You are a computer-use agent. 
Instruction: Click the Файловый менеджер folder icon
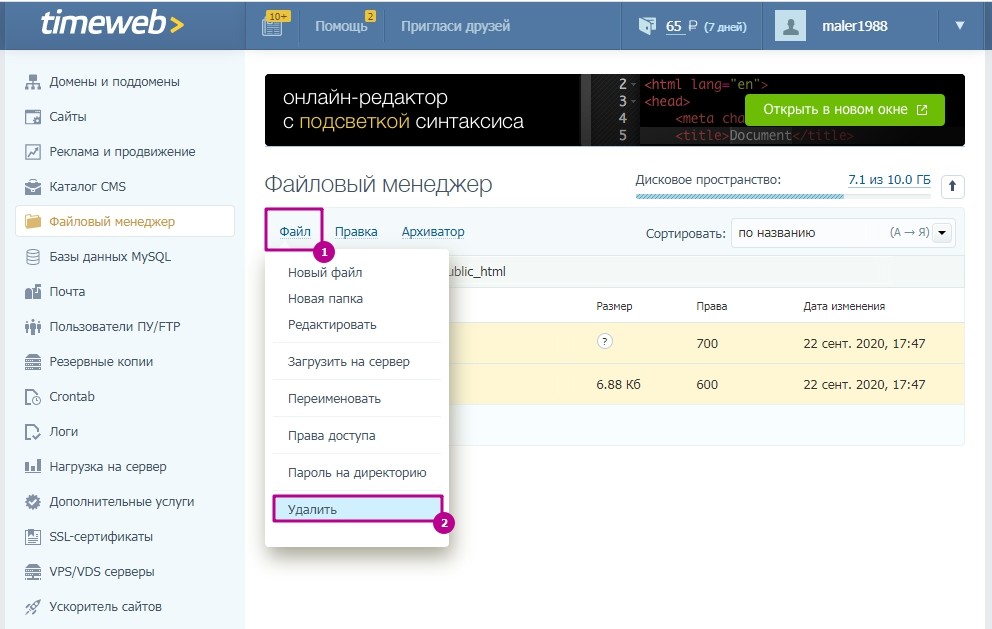pos(32,221)
